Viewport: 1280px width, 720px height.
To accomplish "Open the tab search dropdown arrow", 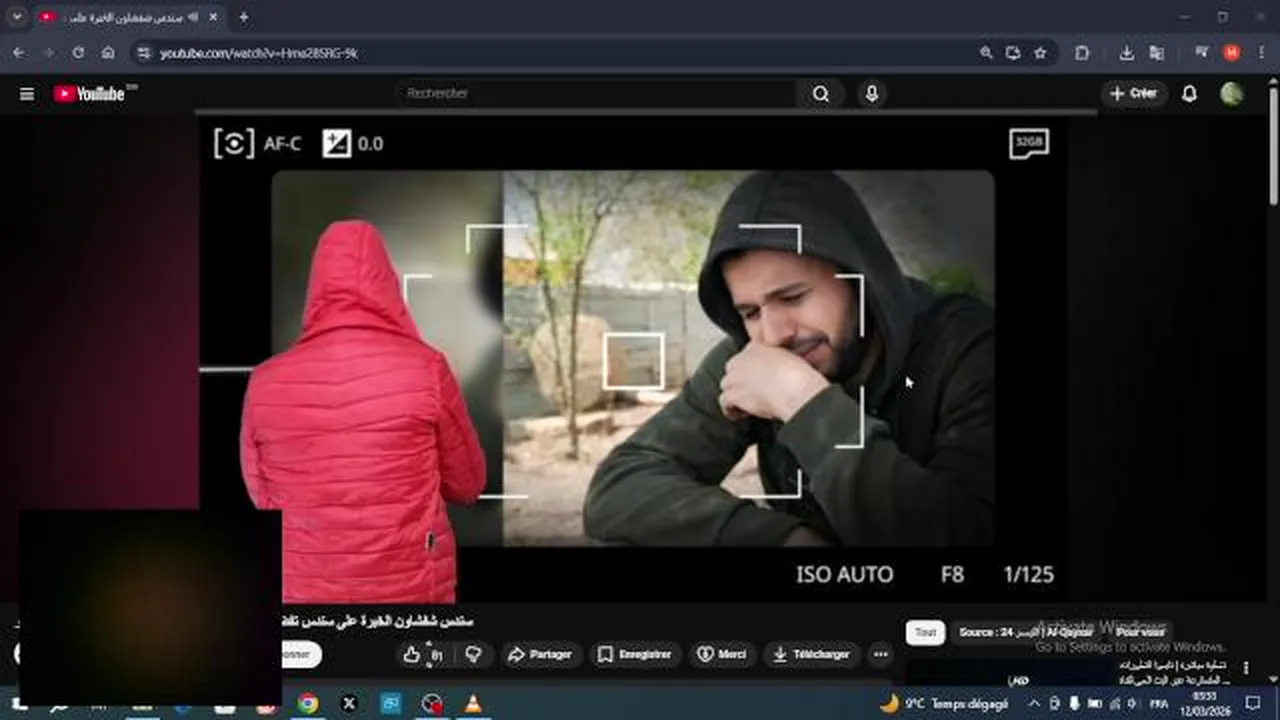I will pos(17,18).
